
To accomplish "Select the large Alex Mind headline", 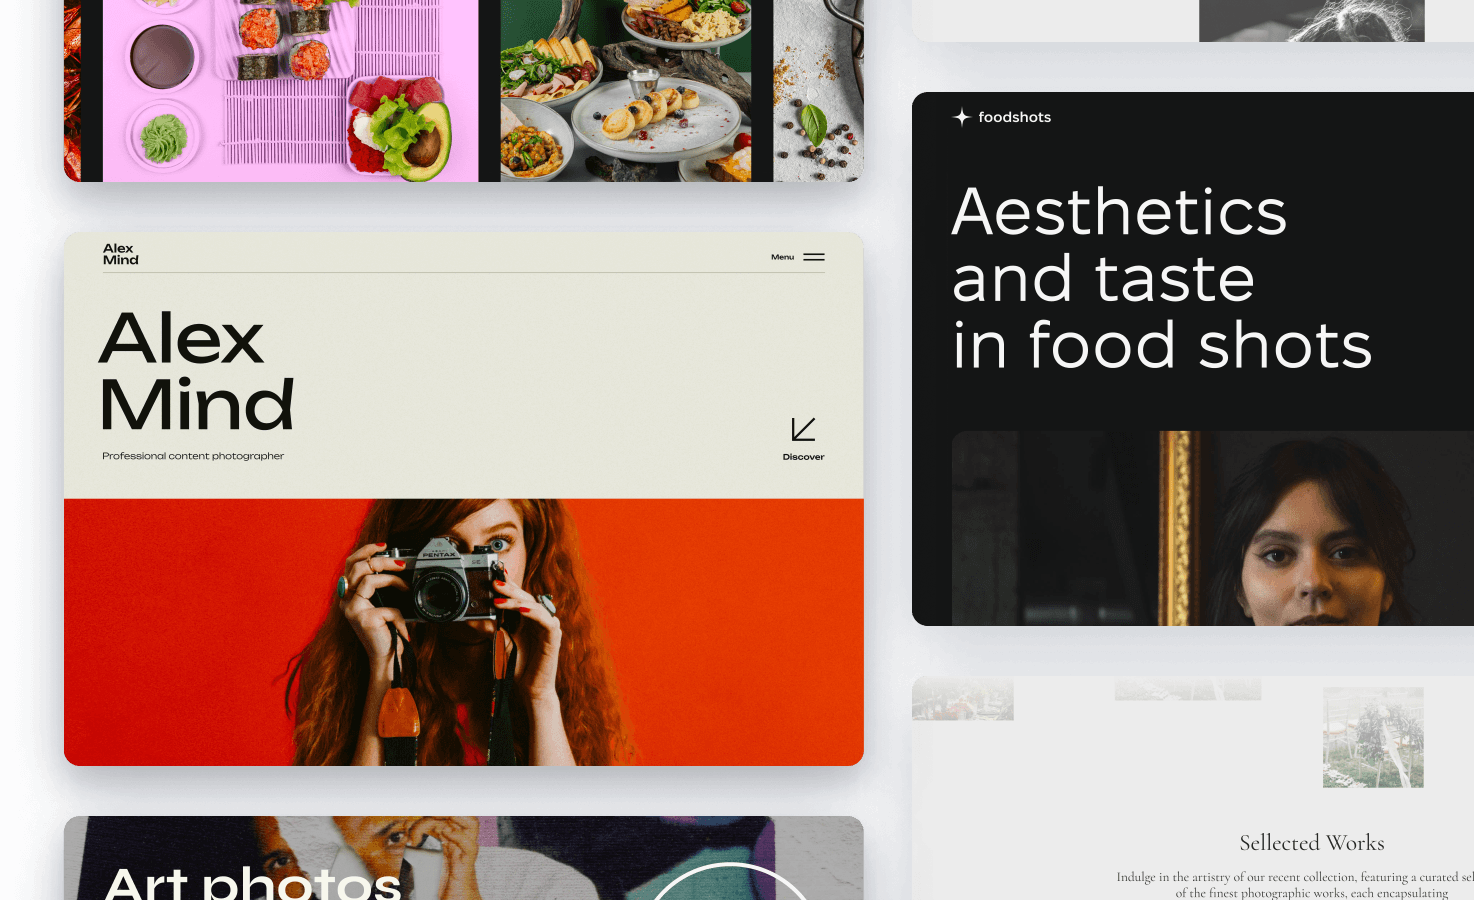I will click(197, 371).
